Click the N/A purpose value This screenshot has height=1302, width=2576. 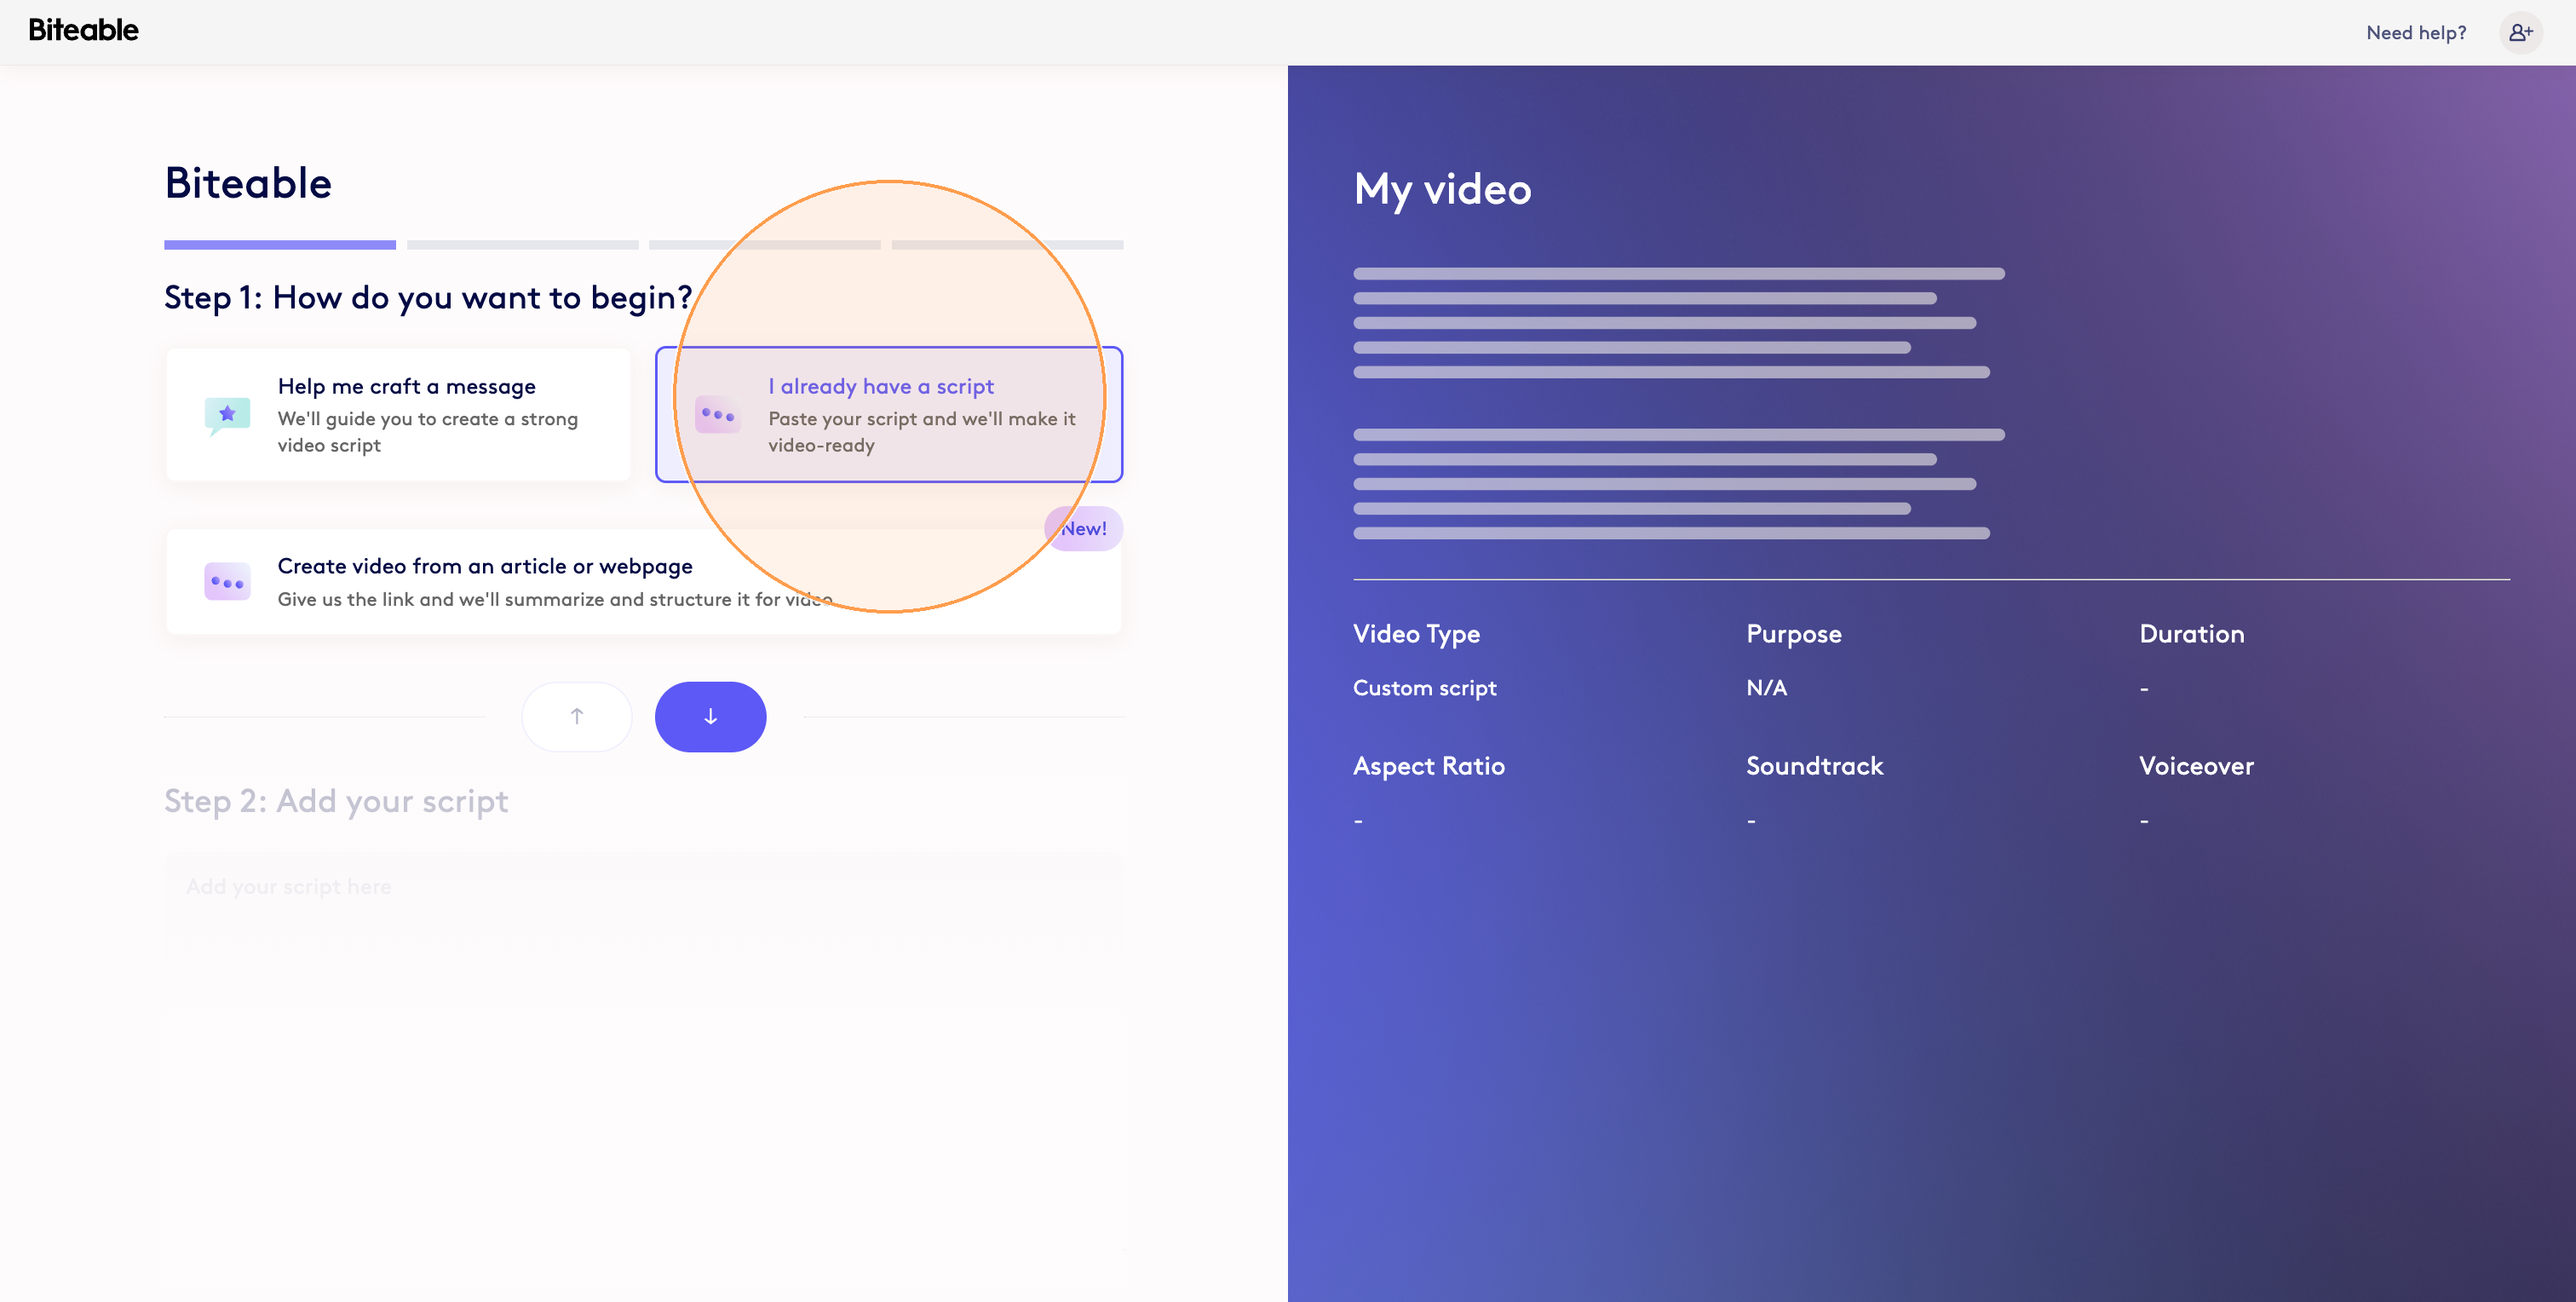click(1766, 687)
